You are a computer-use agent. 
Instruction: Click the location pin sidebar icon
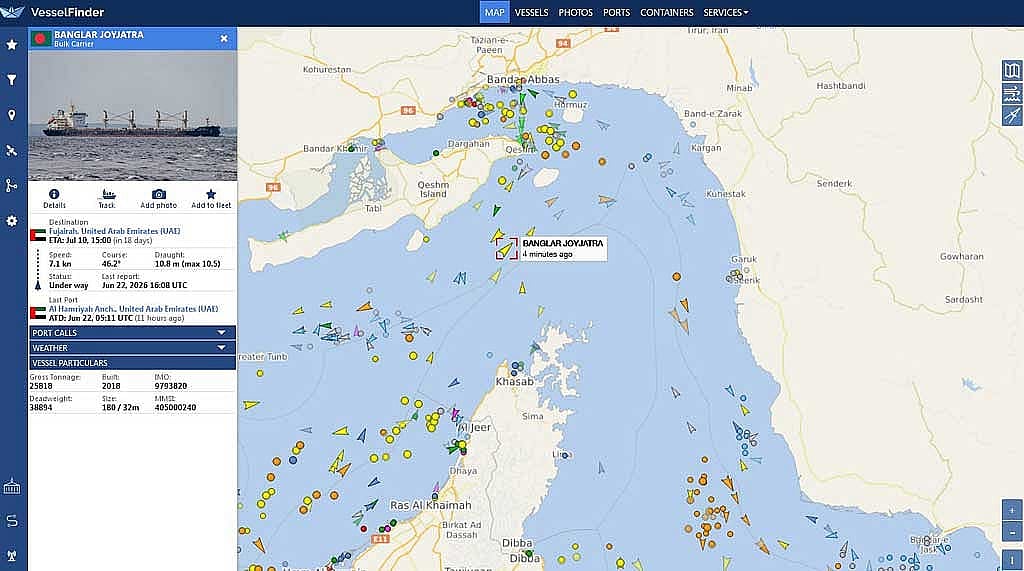coord(12,115)
